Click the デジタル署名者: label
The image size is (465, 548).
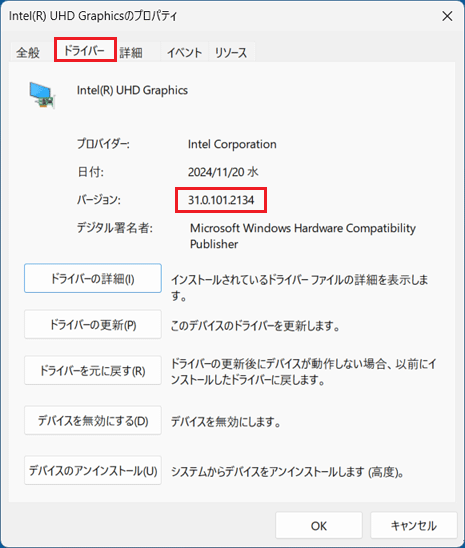click(x=115, y=228)
